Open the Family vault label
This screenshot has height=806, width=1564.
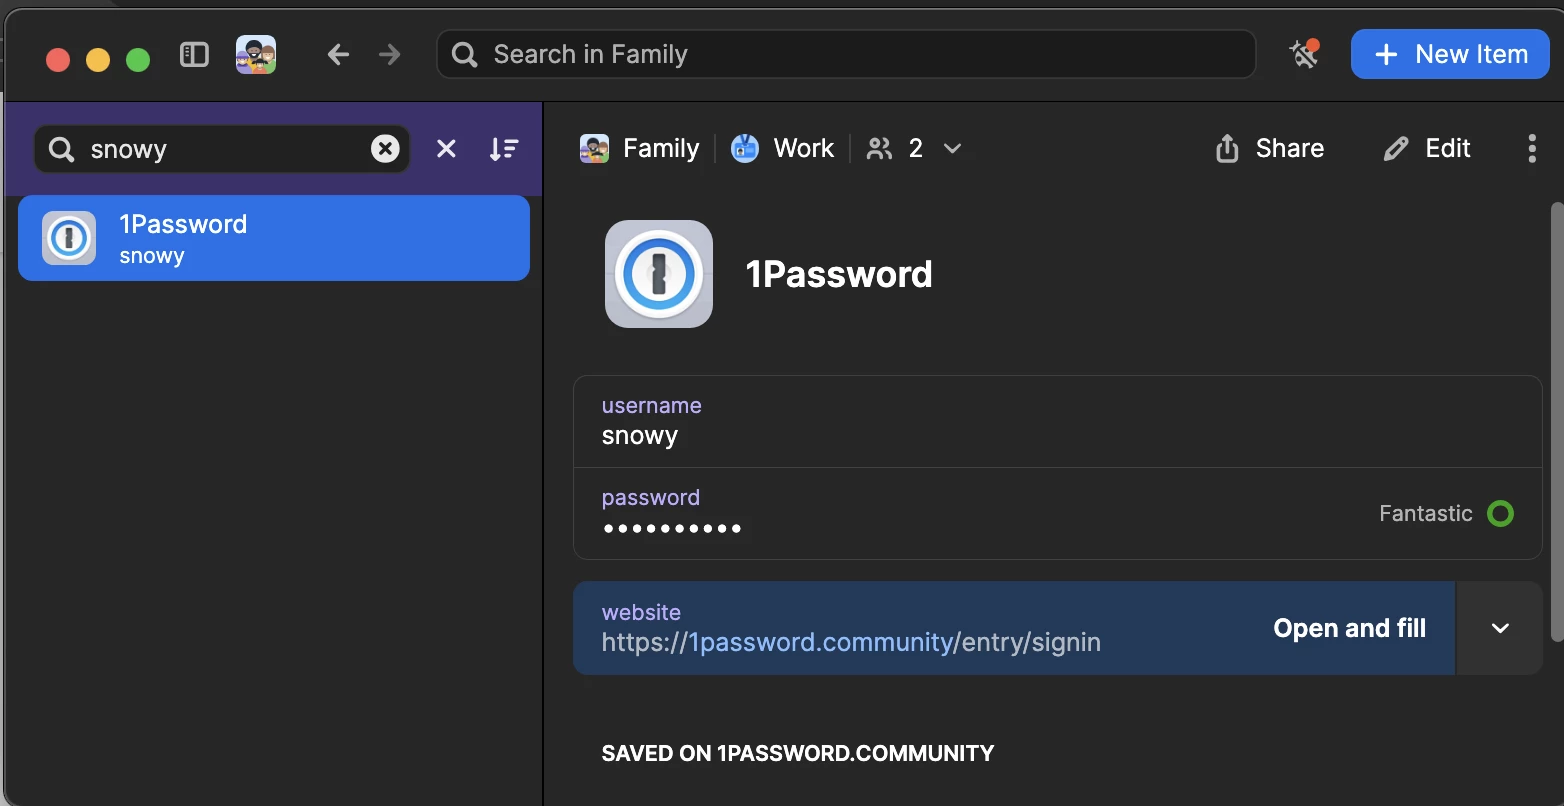tap(640, 149)
